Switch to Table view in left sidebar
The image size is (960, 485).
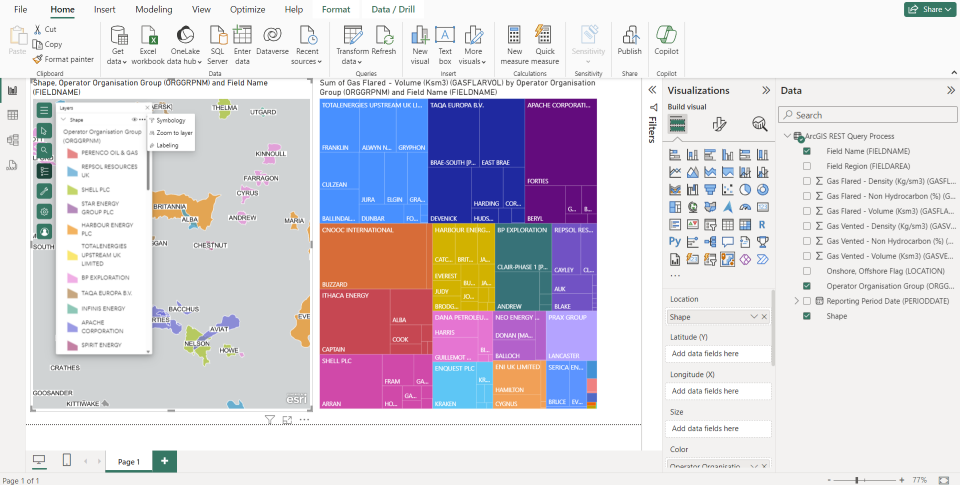coord(12,115)
